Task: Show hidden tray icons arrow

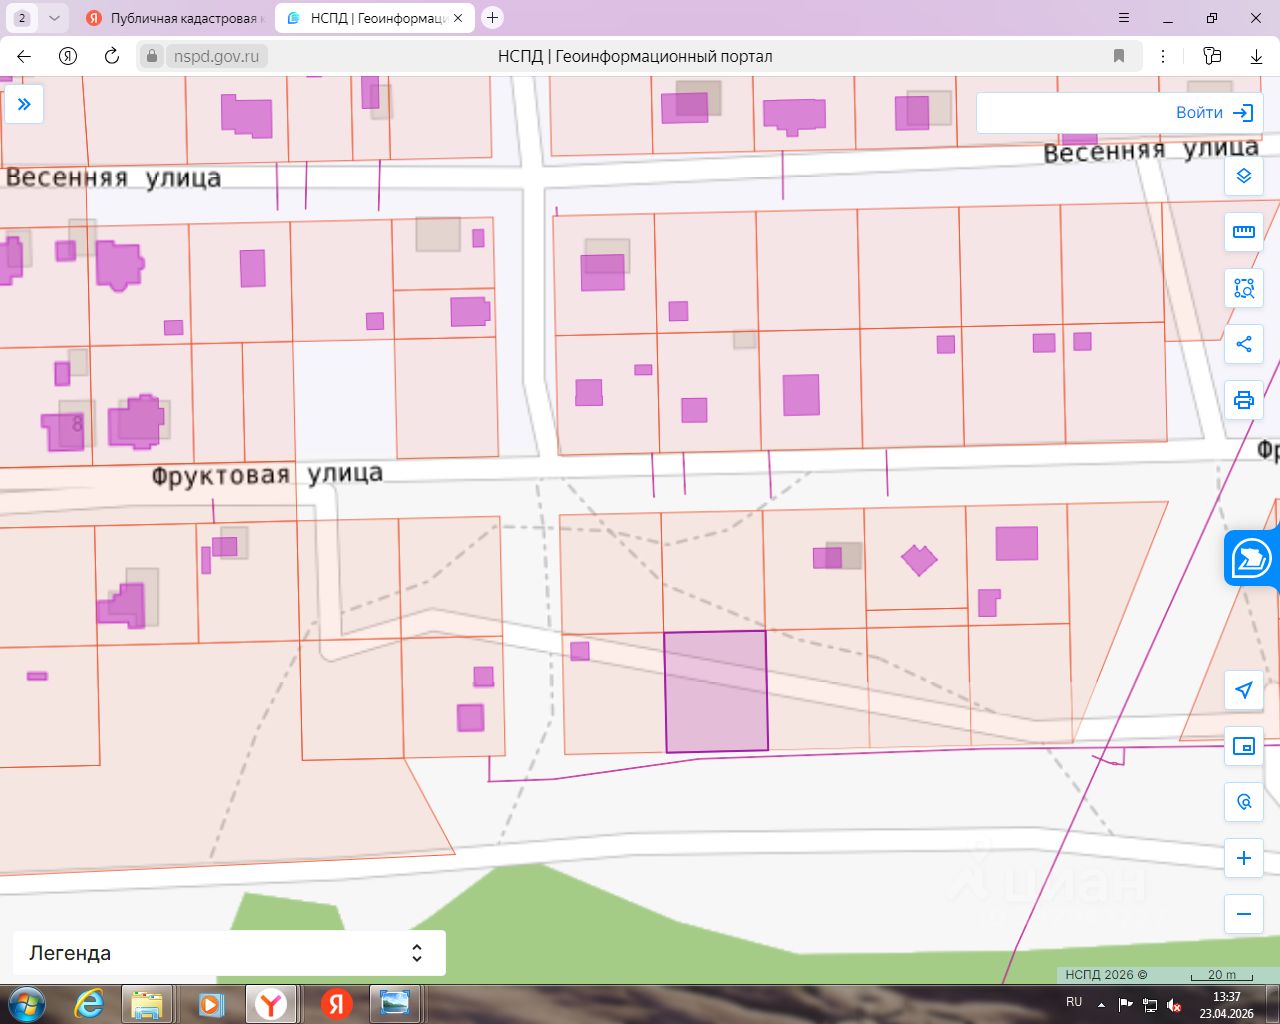Action: click(x=1101, y=1004)
